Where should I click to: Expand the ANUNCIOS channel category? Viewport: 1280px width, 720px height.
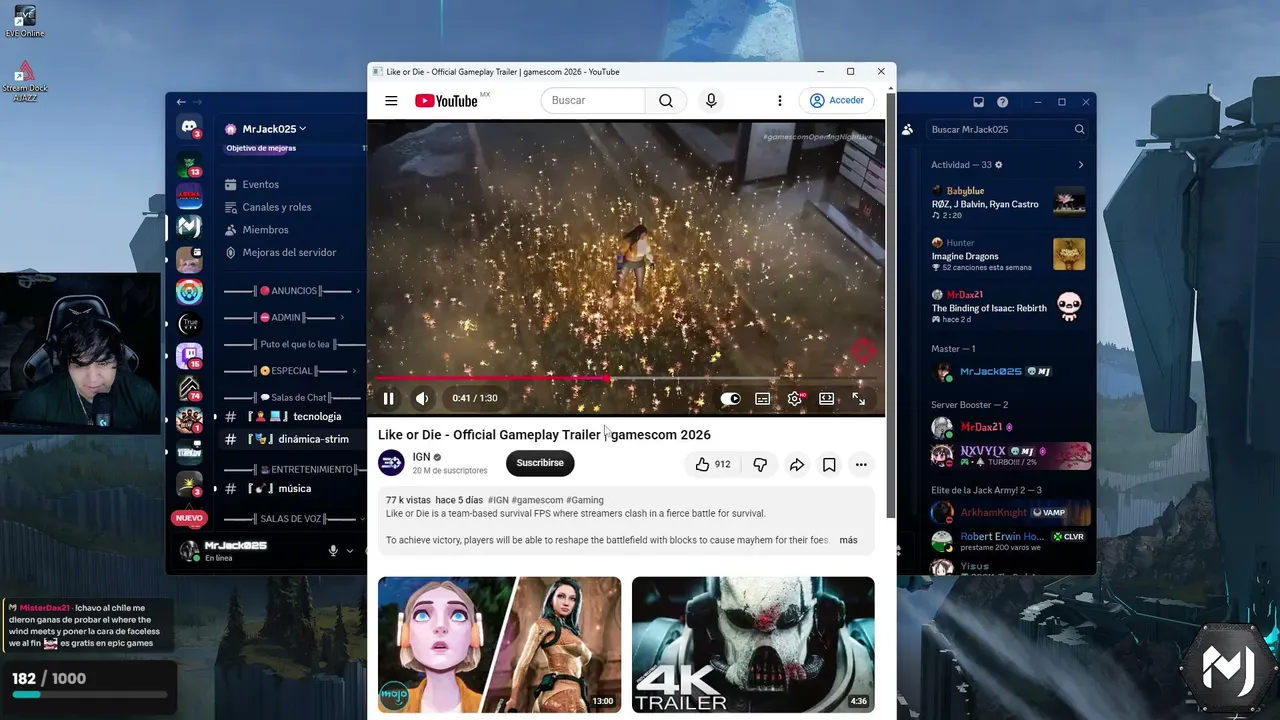pos(291,291)
